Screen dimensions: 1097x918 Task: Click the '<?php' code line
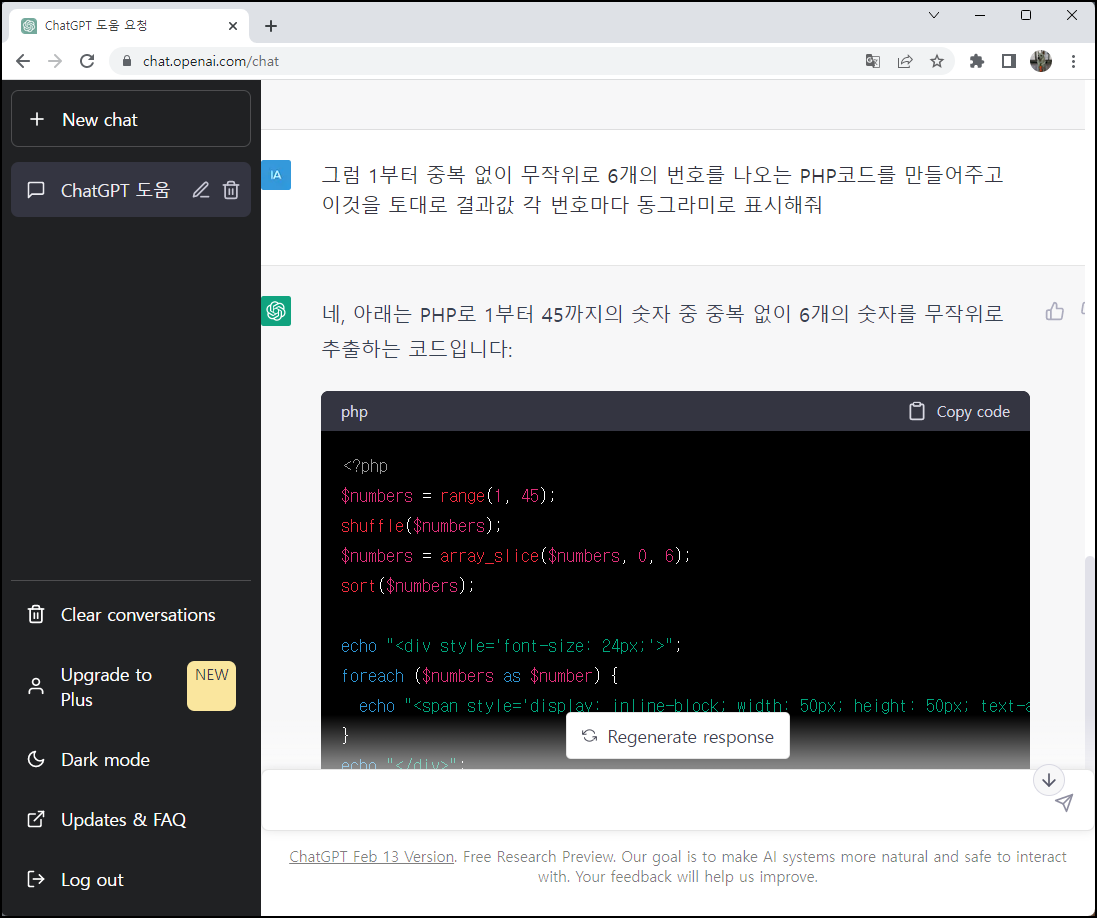[x=365, y=465]
